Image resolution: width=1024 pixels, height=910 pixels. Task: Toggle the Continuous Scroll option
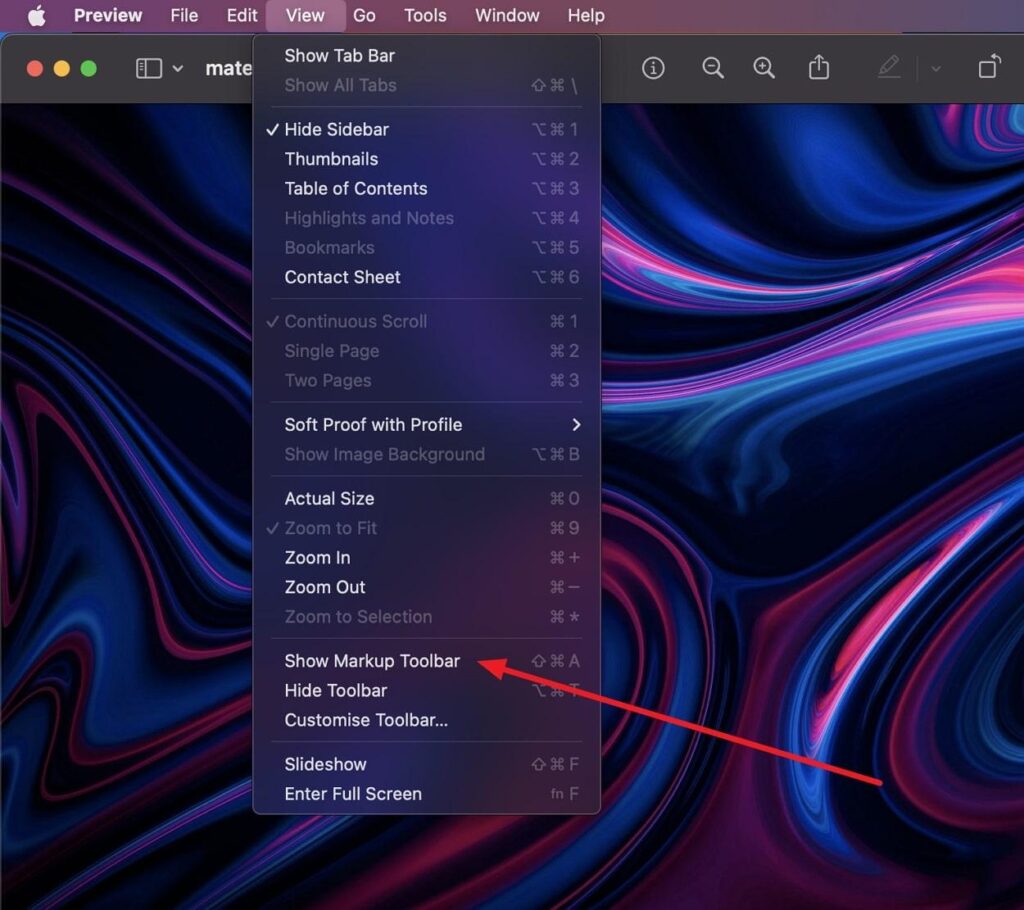click(x=426, y=321)
